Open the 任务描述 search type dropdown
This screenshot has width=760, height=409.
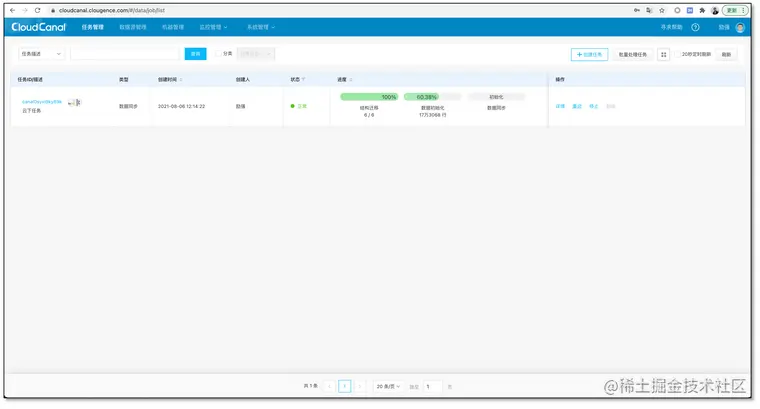tap(41, 54)
